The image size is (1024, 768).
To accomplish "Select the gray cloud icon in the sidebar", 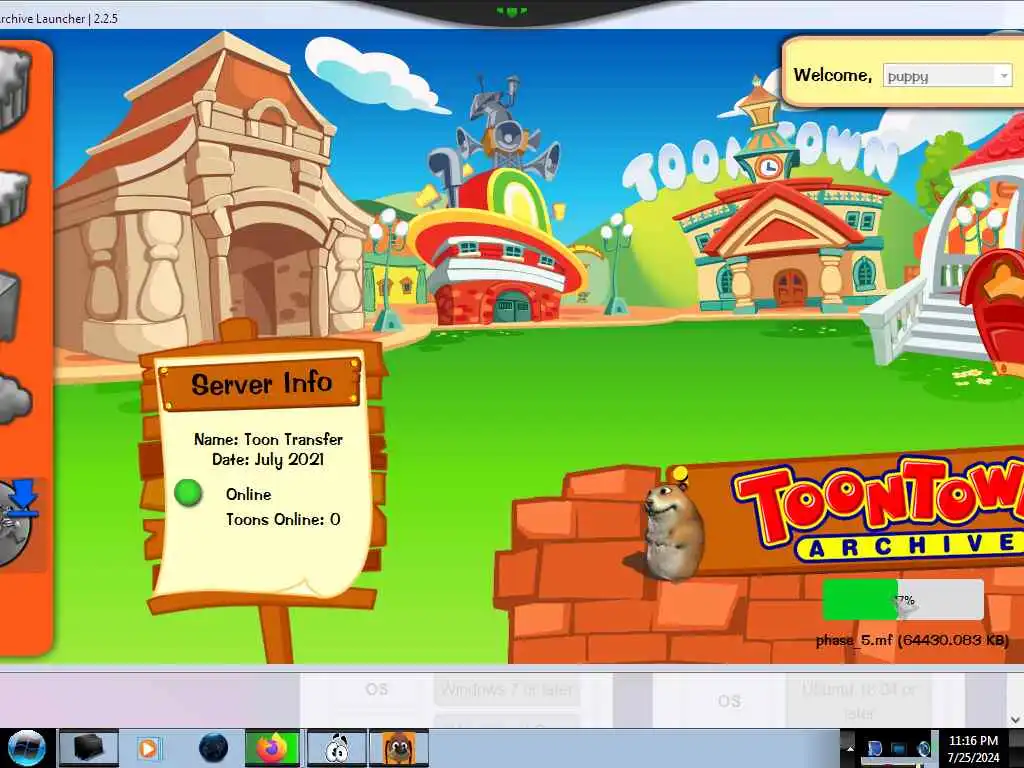I will (14, 398).
